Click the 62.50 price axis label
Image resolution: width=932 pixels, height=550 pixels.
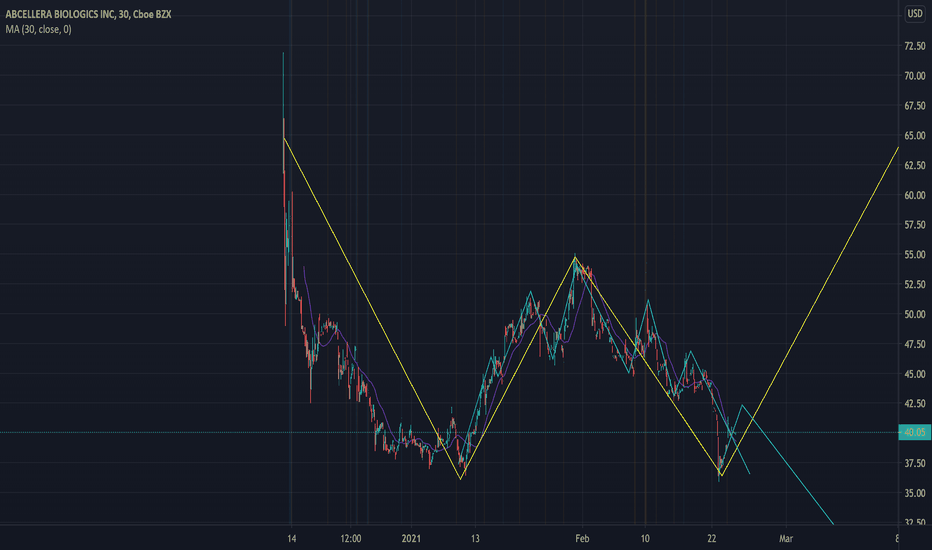[915, 165]
